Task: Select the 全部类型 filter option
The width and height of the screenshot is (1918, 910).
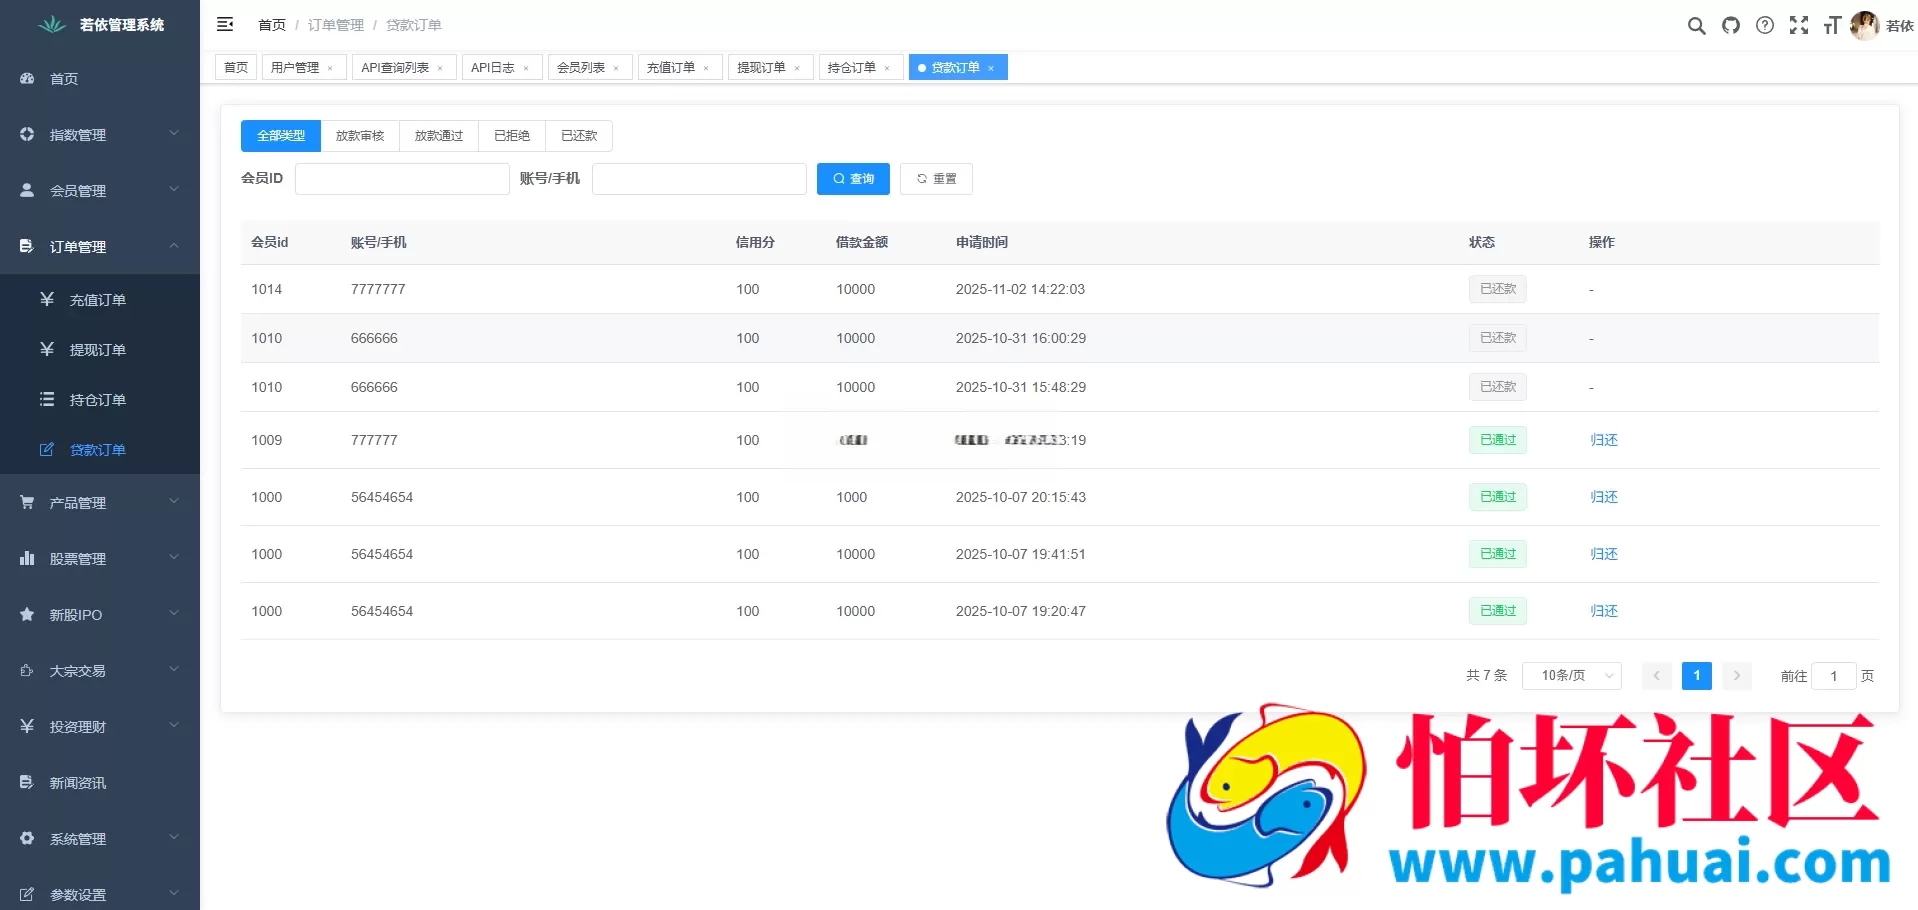Action: point(281,136)
